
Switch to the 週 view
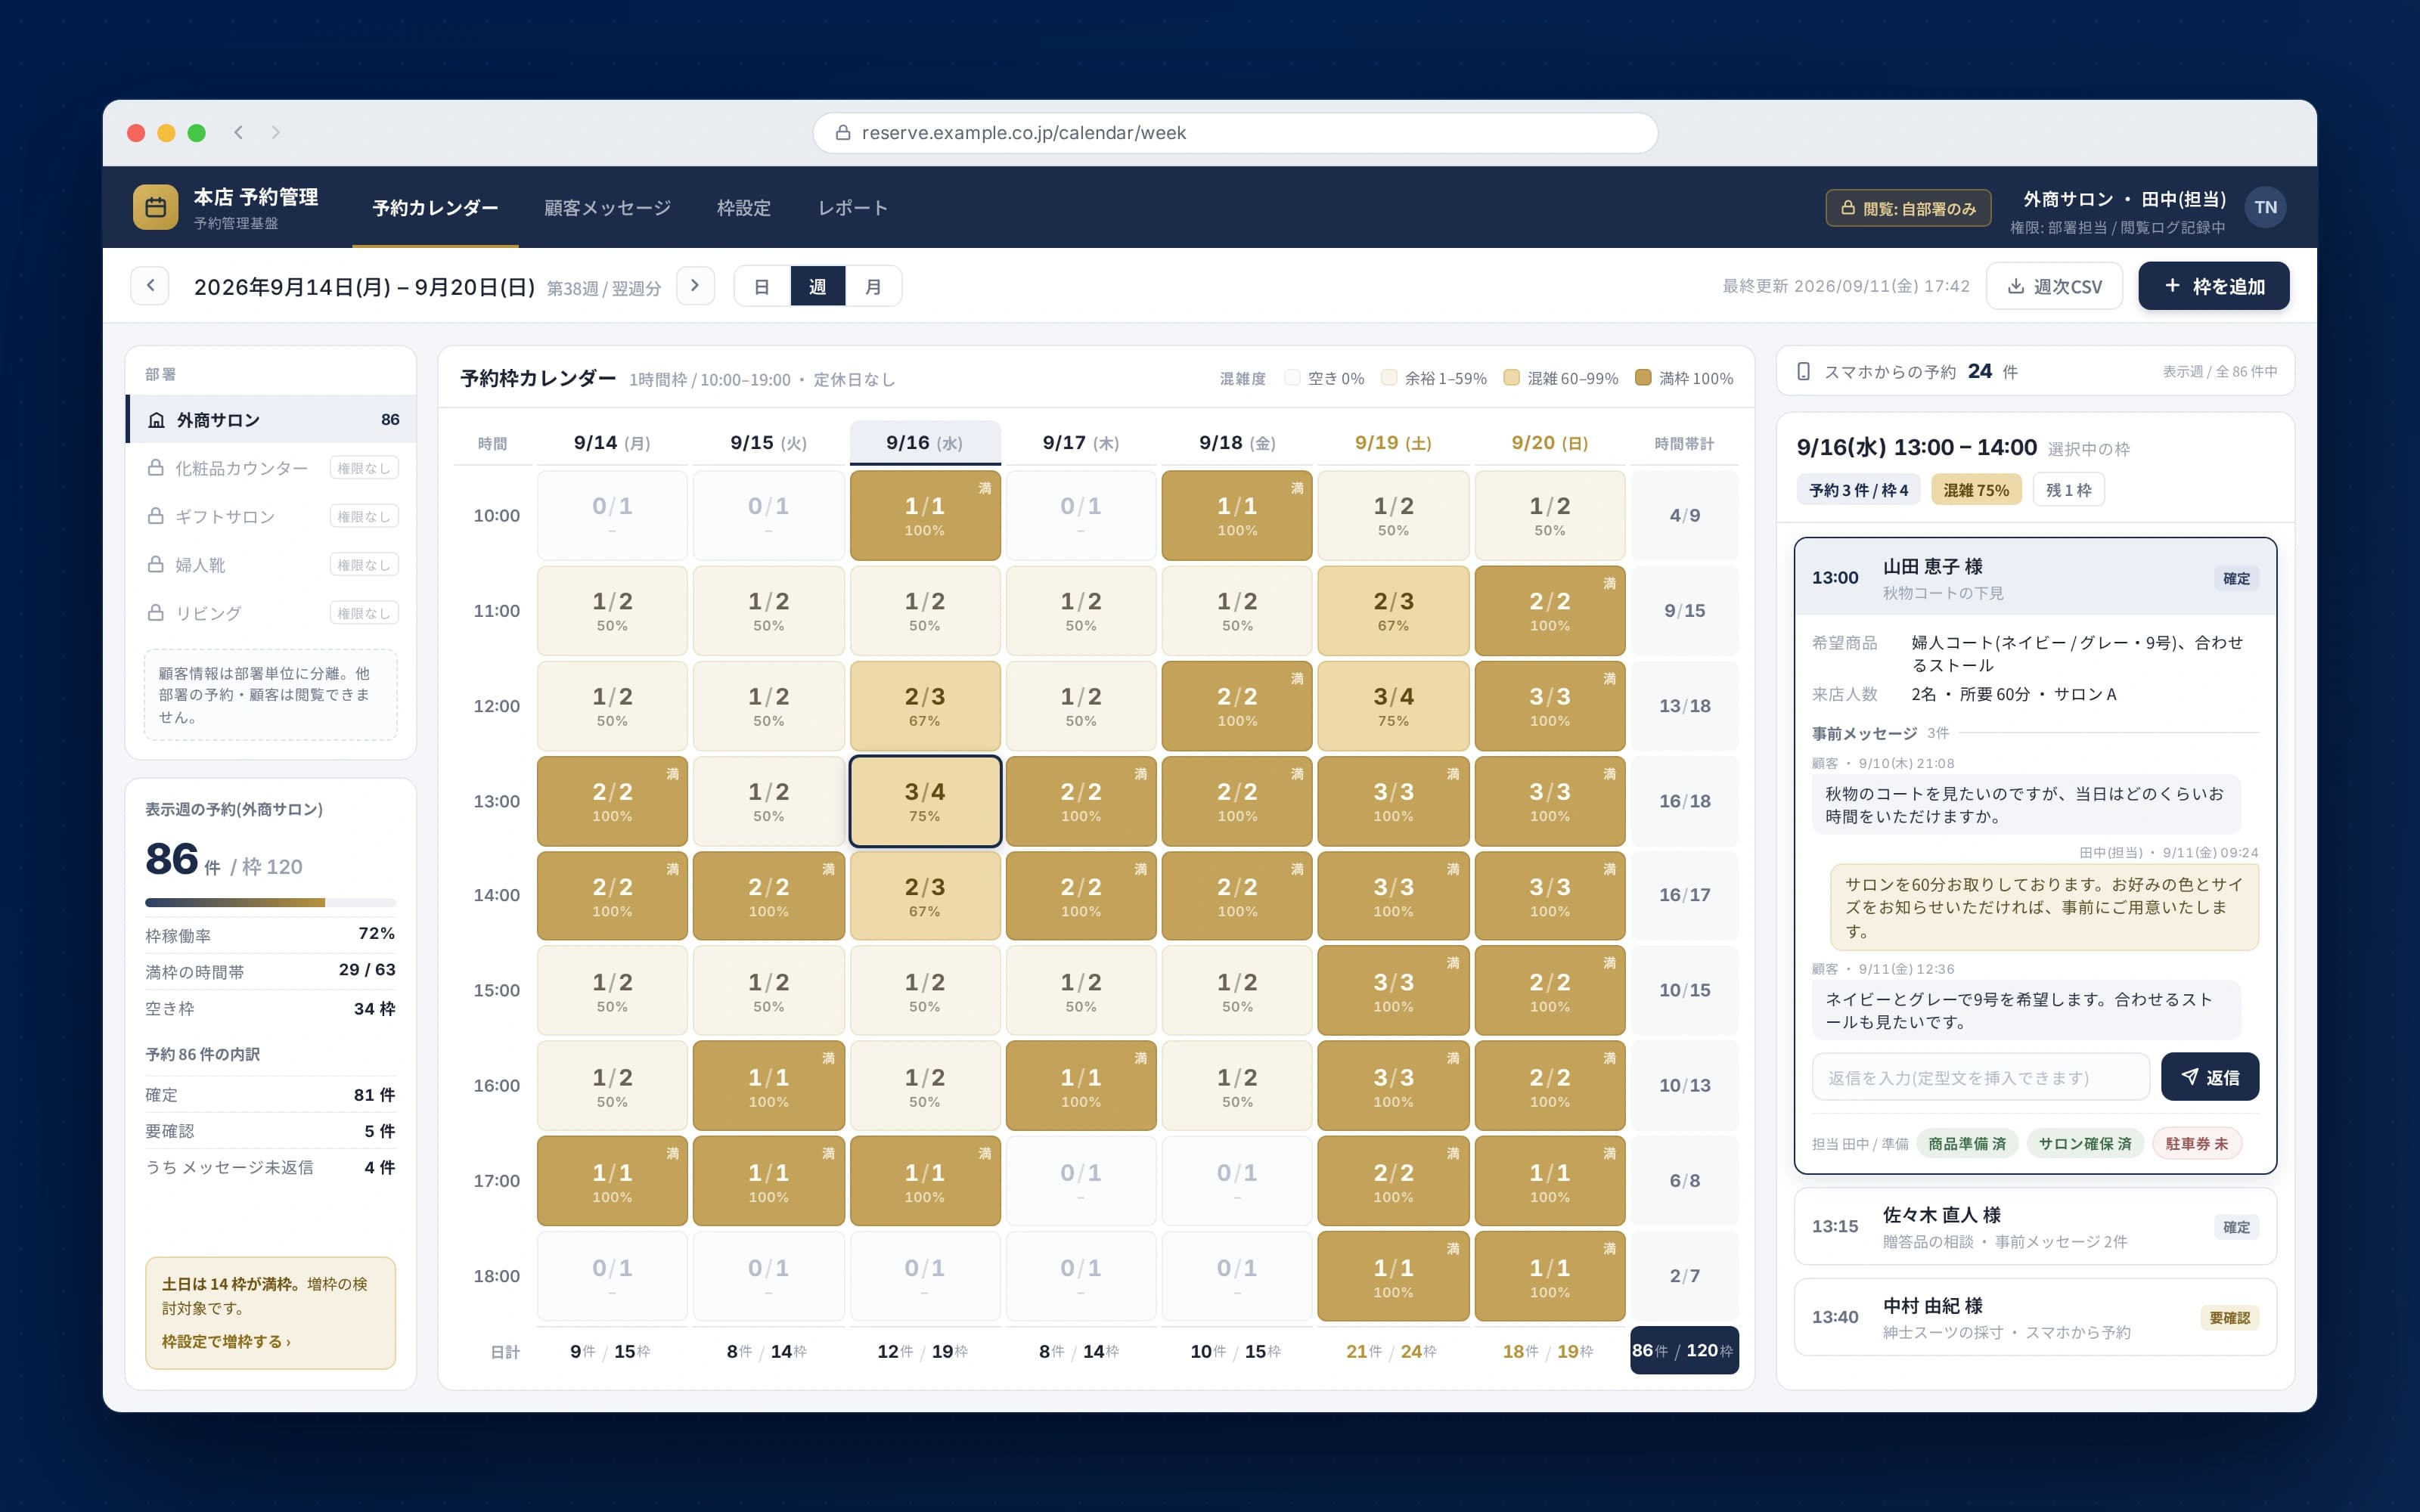click(x=818, y=286)
